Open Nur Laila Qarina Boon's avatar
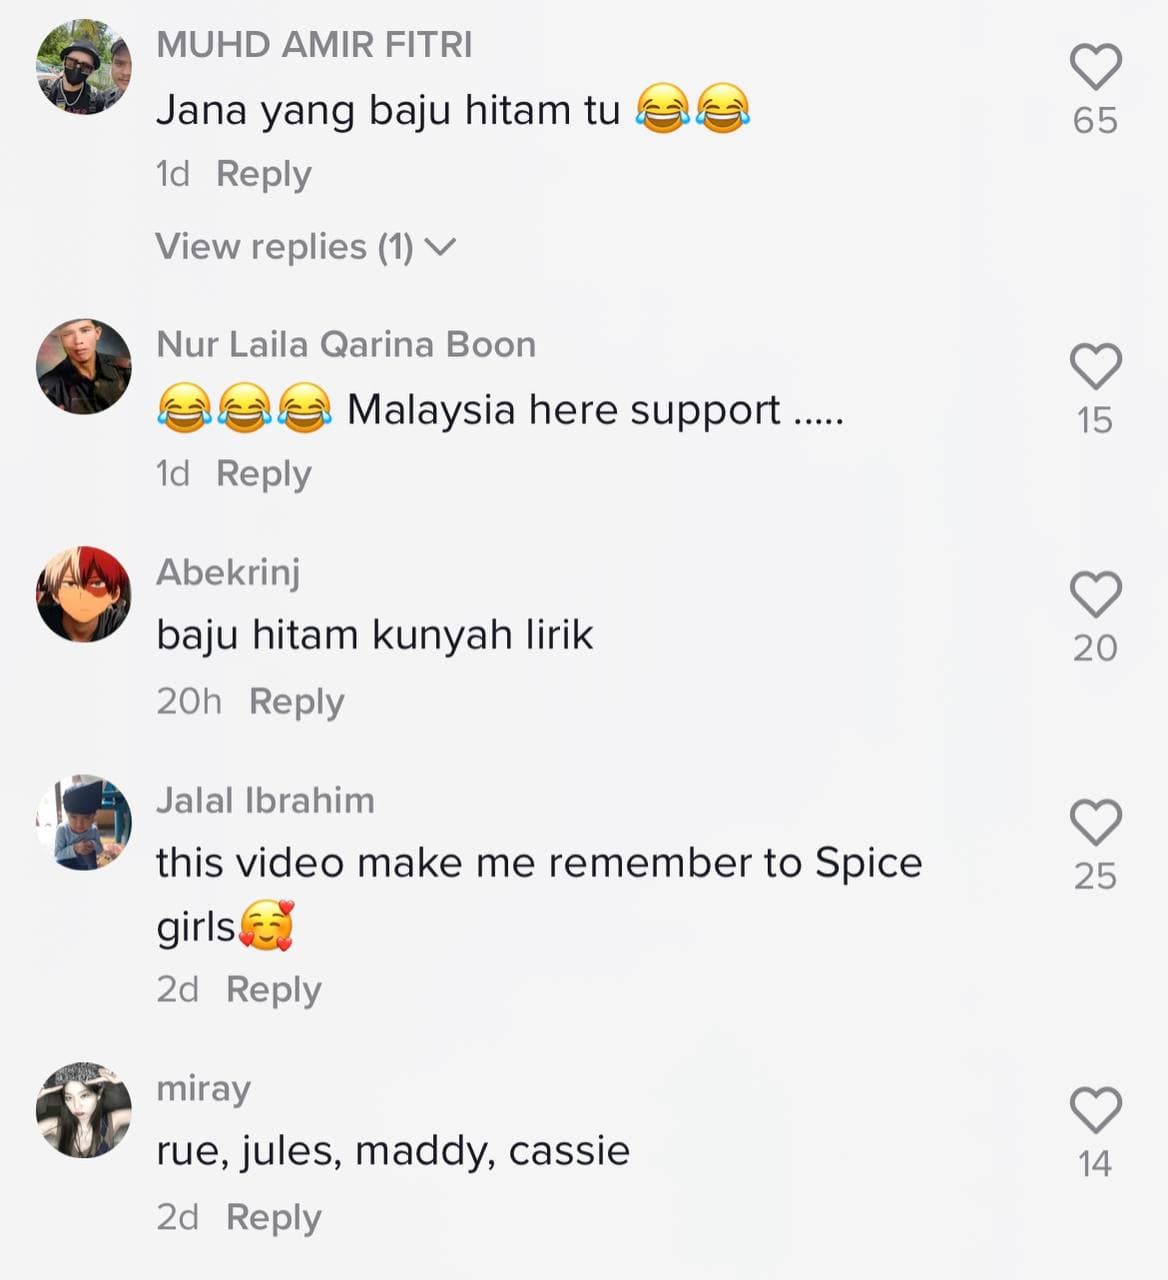 coord(84,366)
